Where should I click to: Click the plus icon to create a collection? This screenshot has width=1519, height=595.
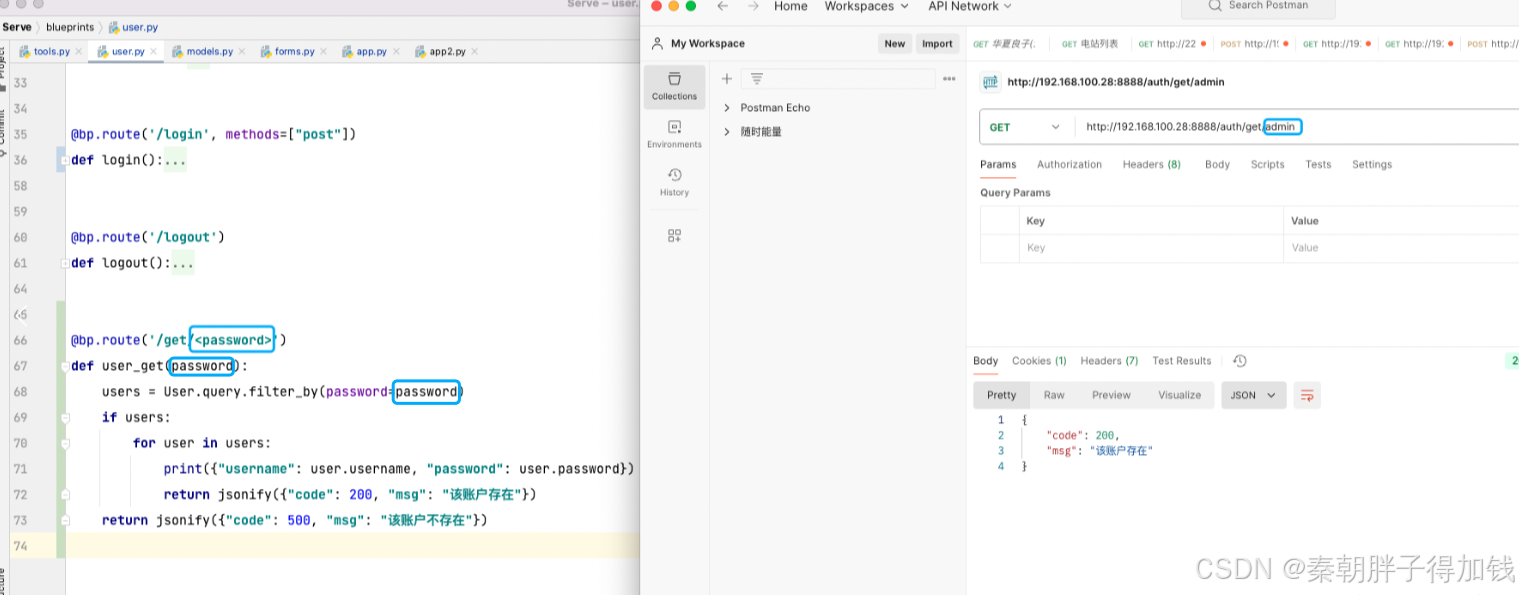[727, 79]
